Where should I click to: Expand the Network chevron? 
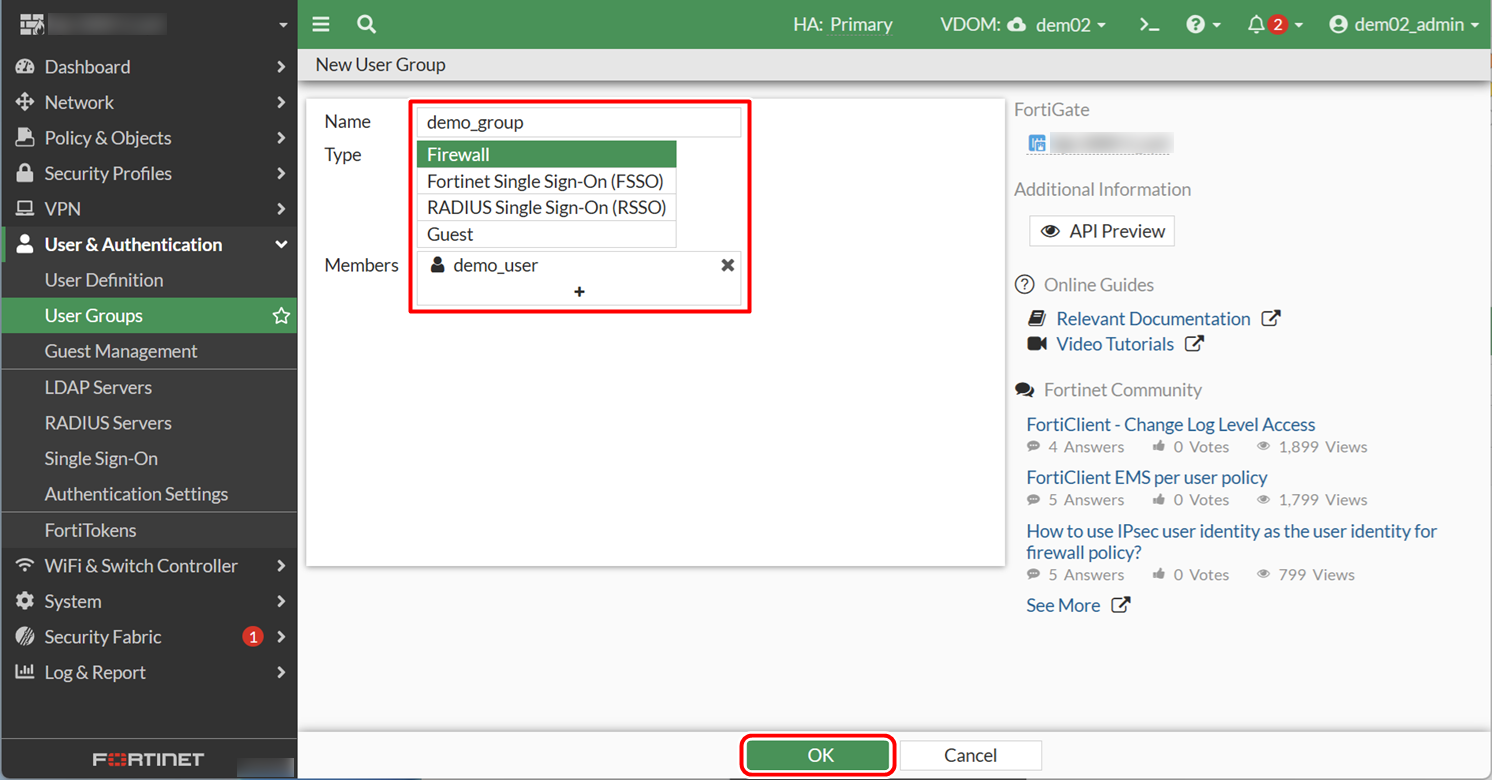pyautogui.click(x=281, y=102)
